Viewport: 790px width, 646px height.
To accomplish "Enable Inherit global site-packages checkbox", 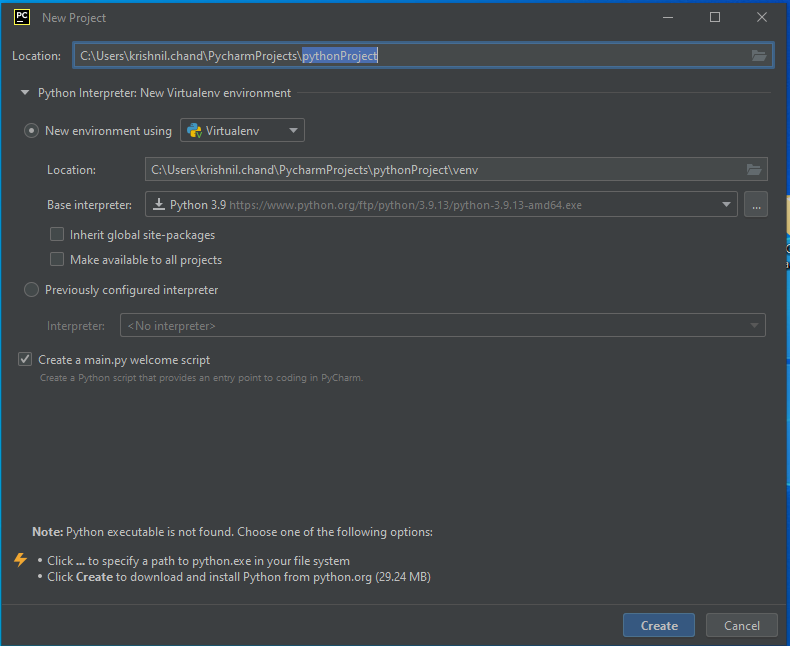I will pyautogui.click(x=57, y=234).
